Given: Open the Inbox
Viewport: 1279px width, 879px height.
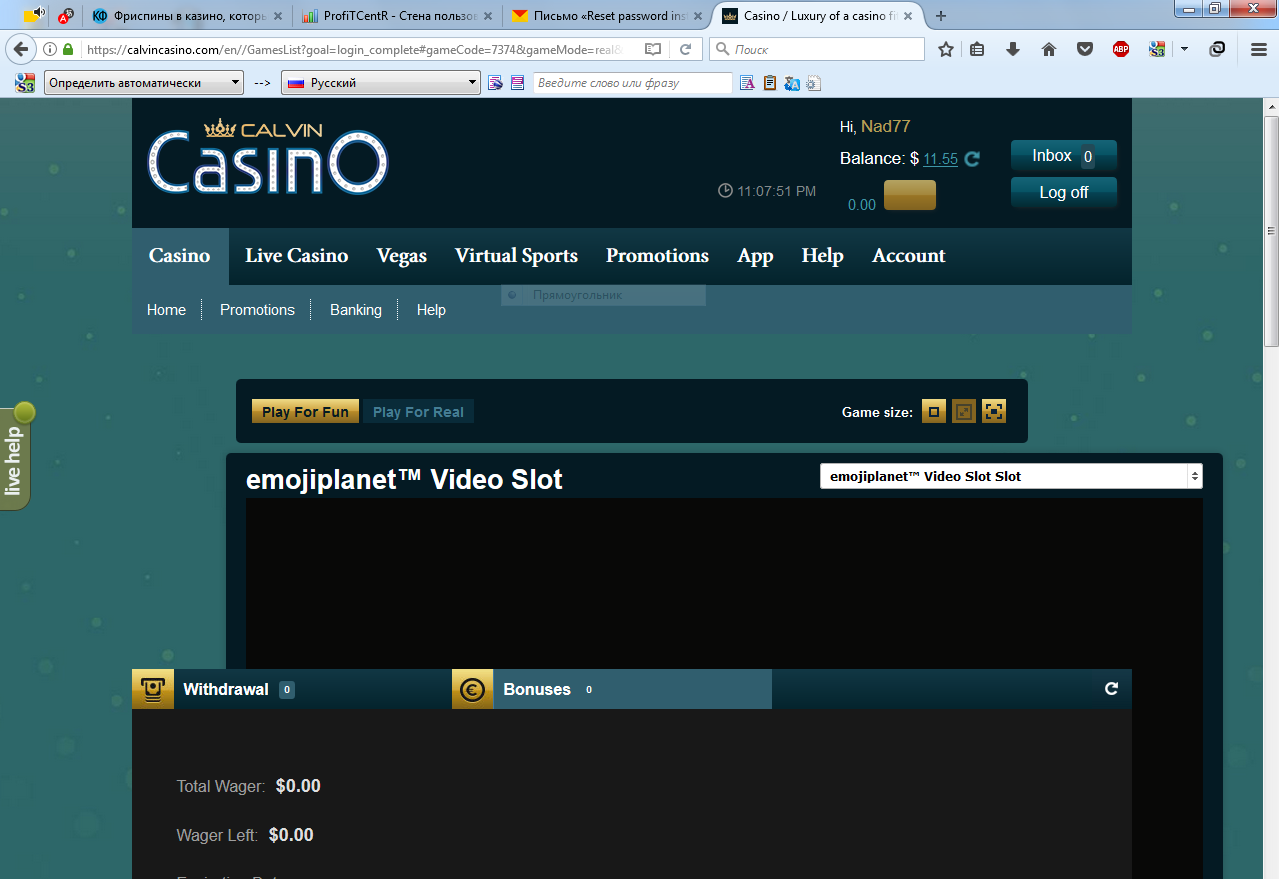Looking at the screenshot, I should pos(1064,156).
